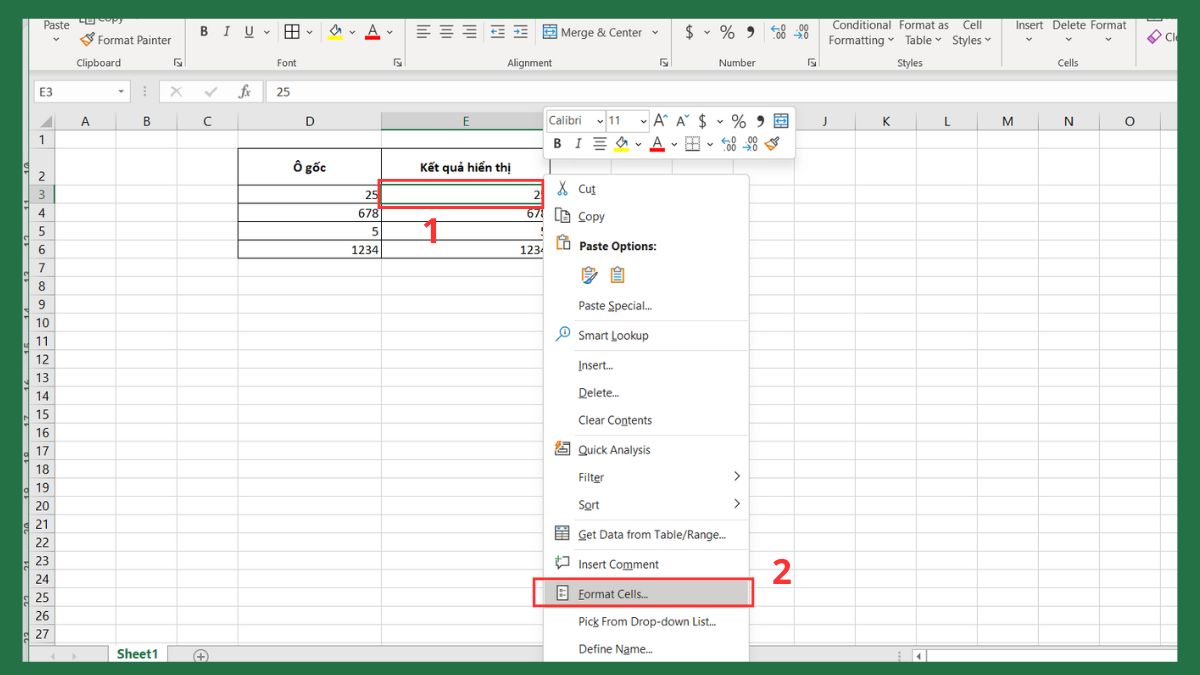Toggle Underline in the ribbon
Viewport: 1200px width, 675px height.
[x=249, y=32]
